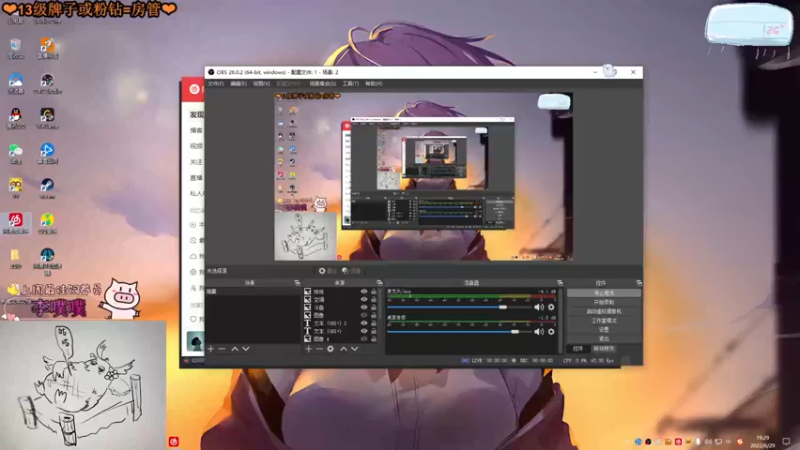Add a new scene with the plus icon
This screenshot has width=800, height=450.
tap(211, 349)
